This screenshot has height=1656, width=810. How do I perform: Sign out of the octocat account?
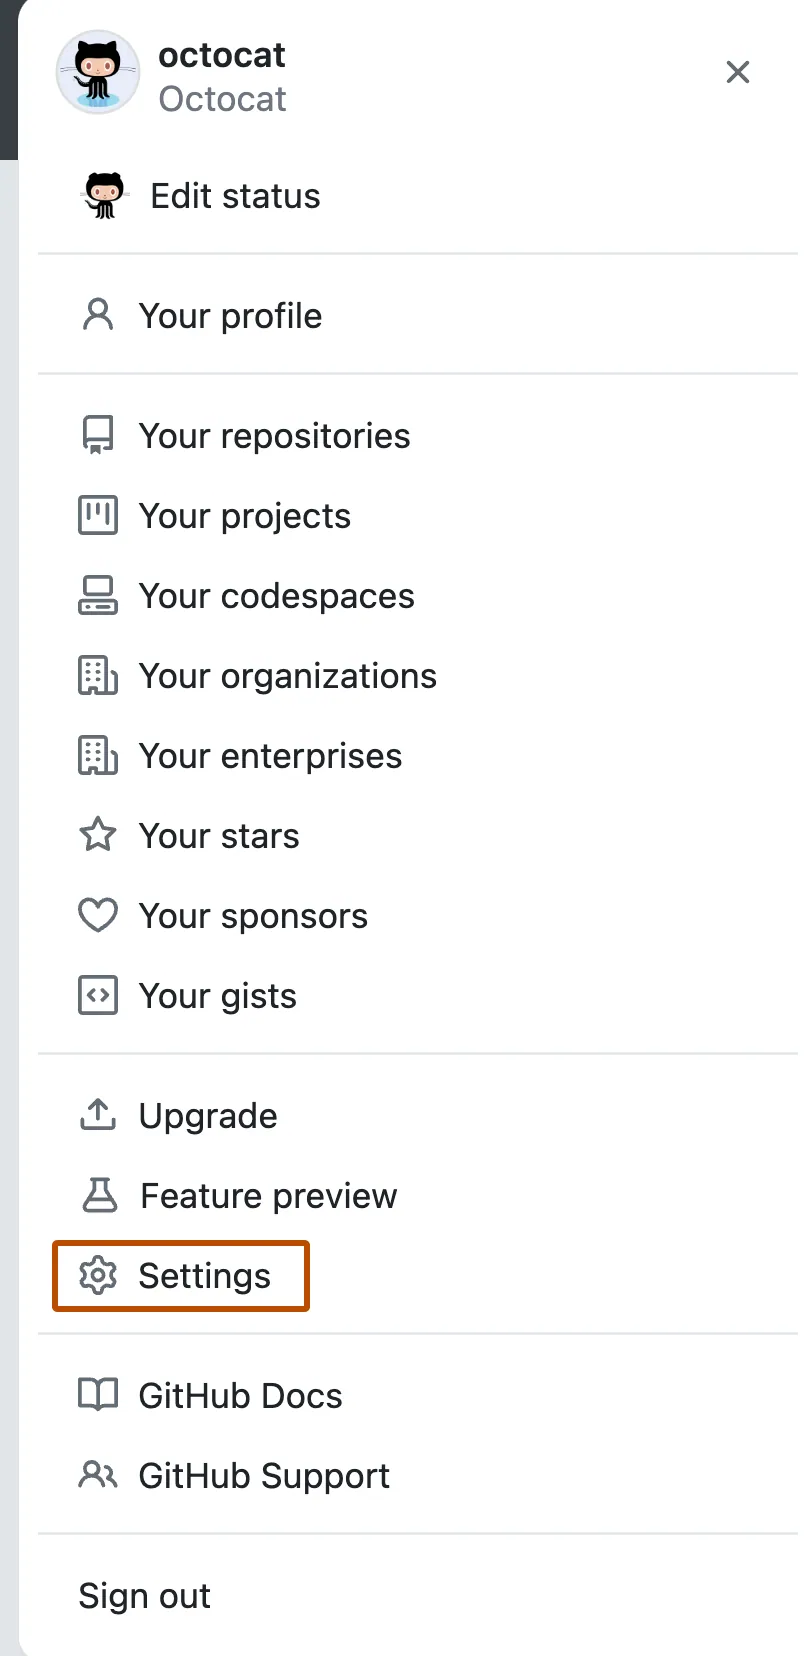coord(144,1594)
